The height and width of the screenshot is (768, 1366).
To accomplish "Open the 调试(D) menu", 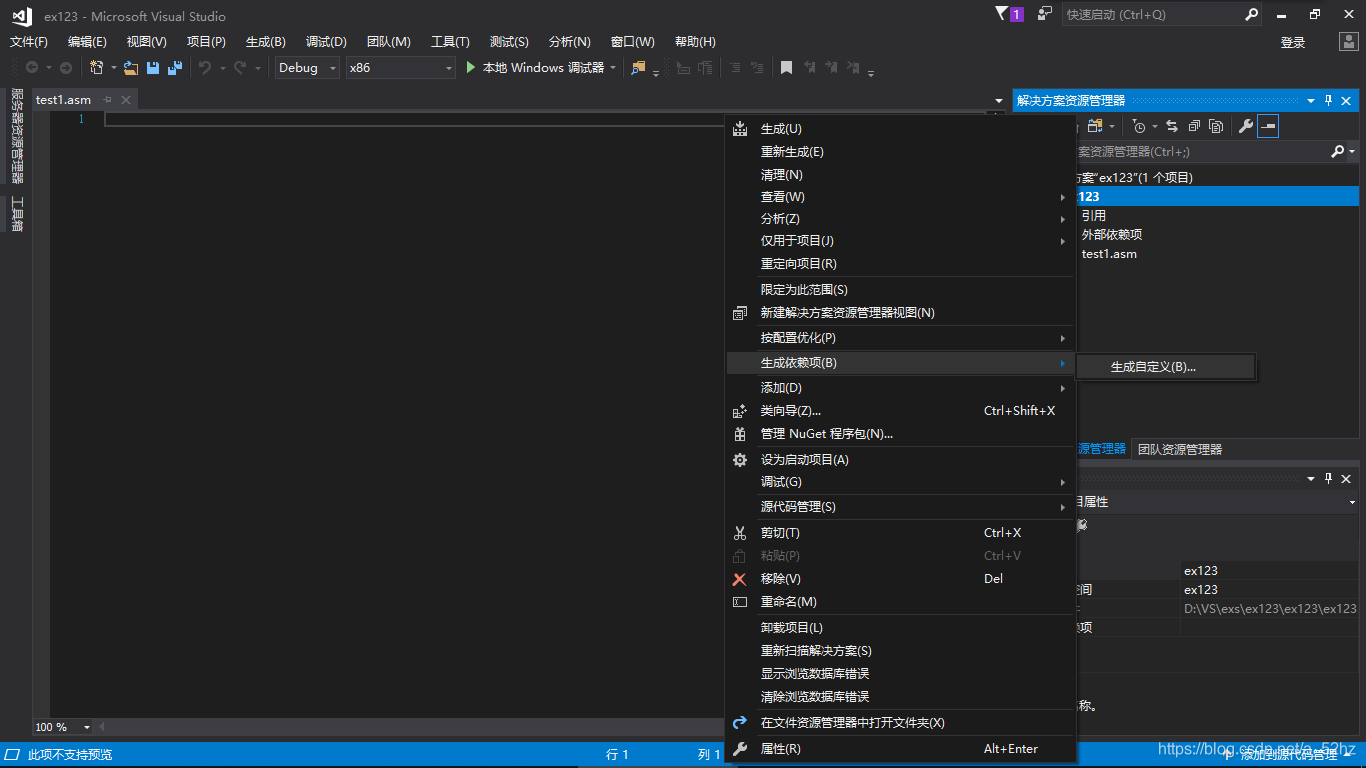I will (x=326, y=42).
